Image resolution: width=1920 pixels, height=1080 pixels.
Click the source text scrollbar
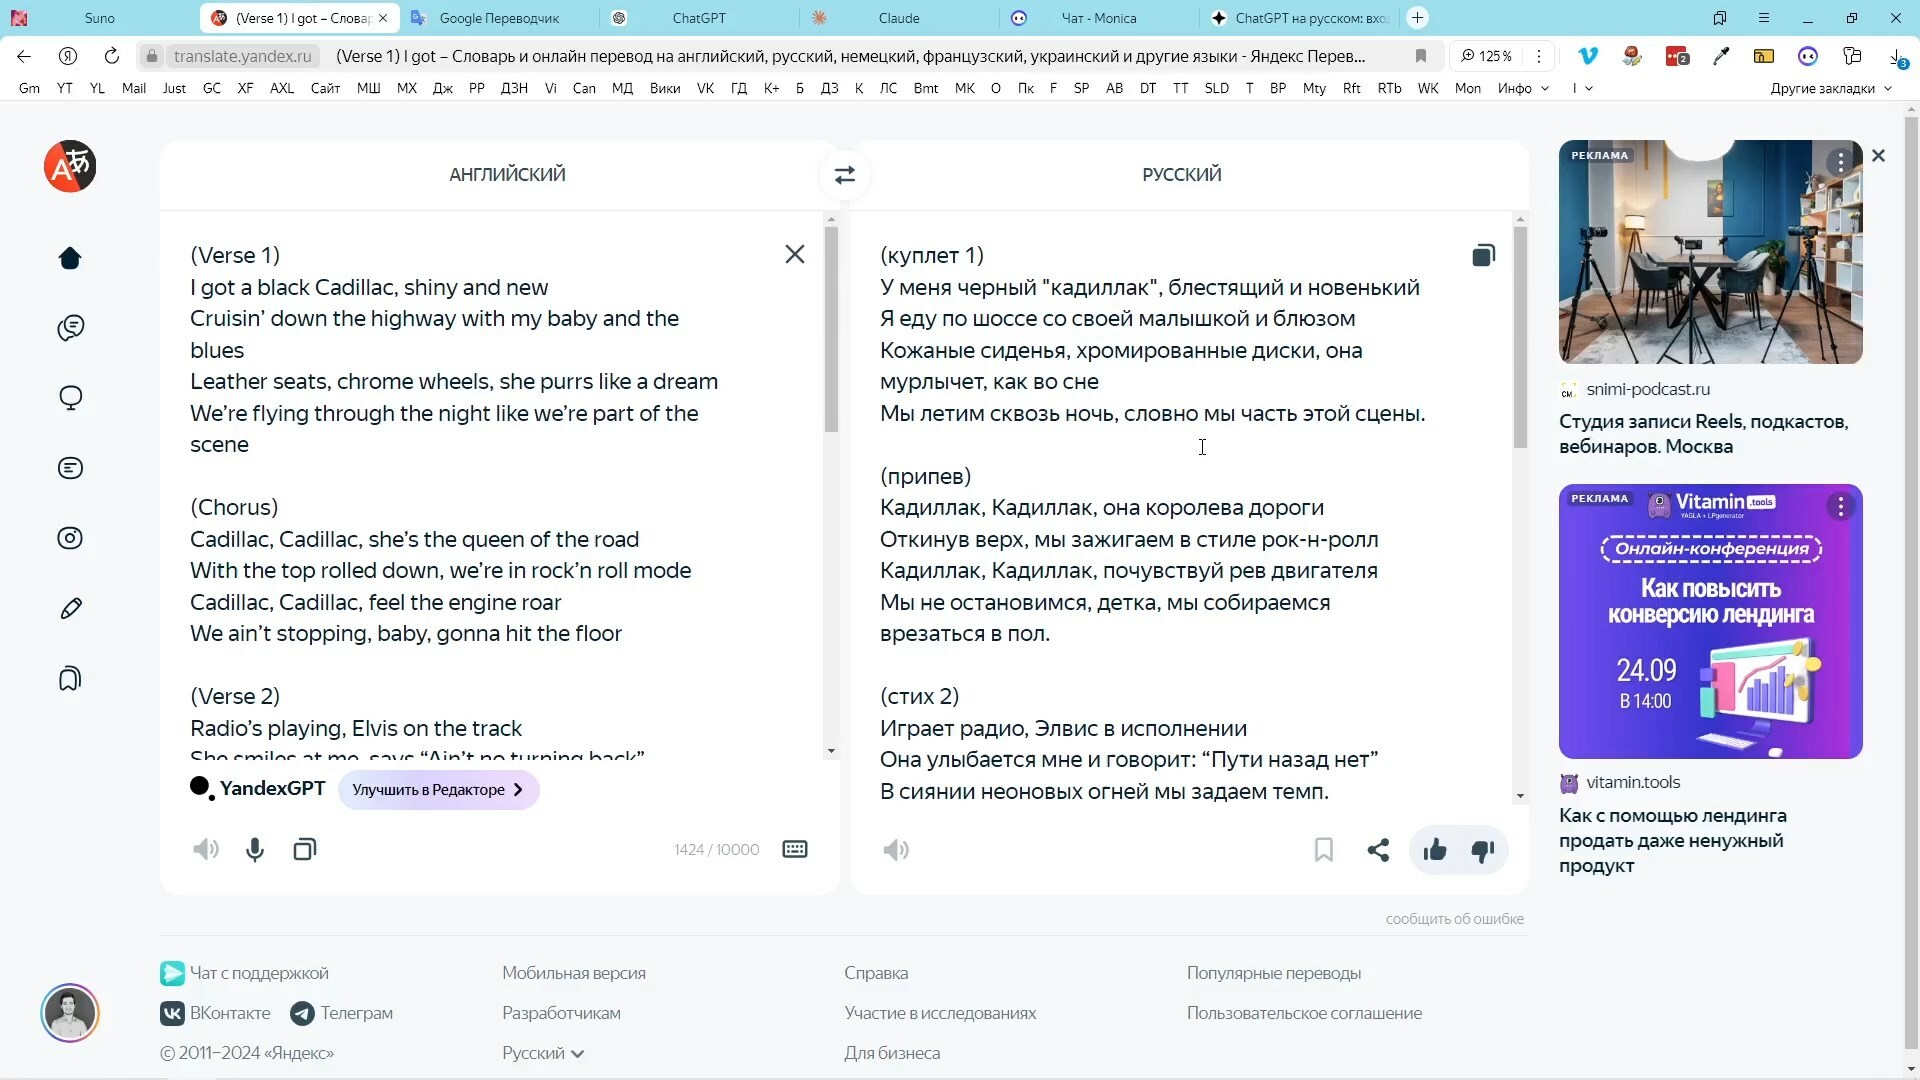point(831,328)
